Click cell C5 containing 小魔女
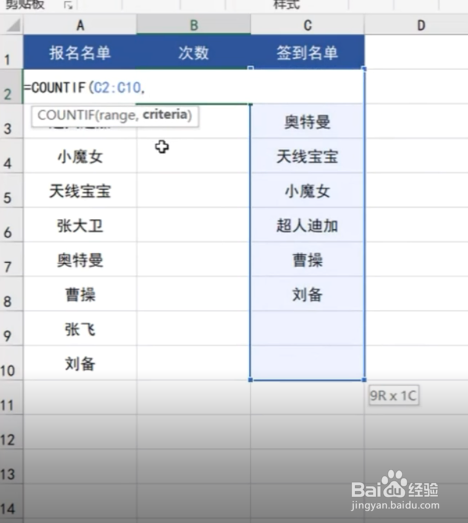 (x=307, y=190)
